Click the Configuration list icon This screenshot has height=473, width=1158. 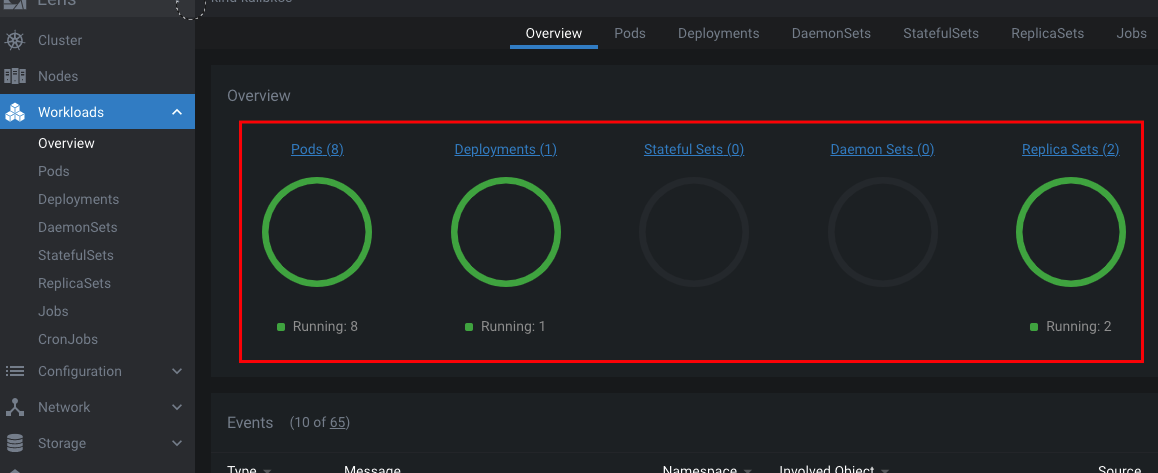(15, 371)
